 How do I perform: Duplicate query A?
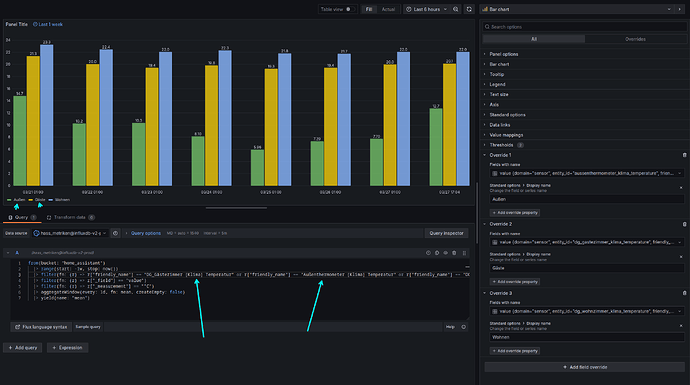point(437,253)
